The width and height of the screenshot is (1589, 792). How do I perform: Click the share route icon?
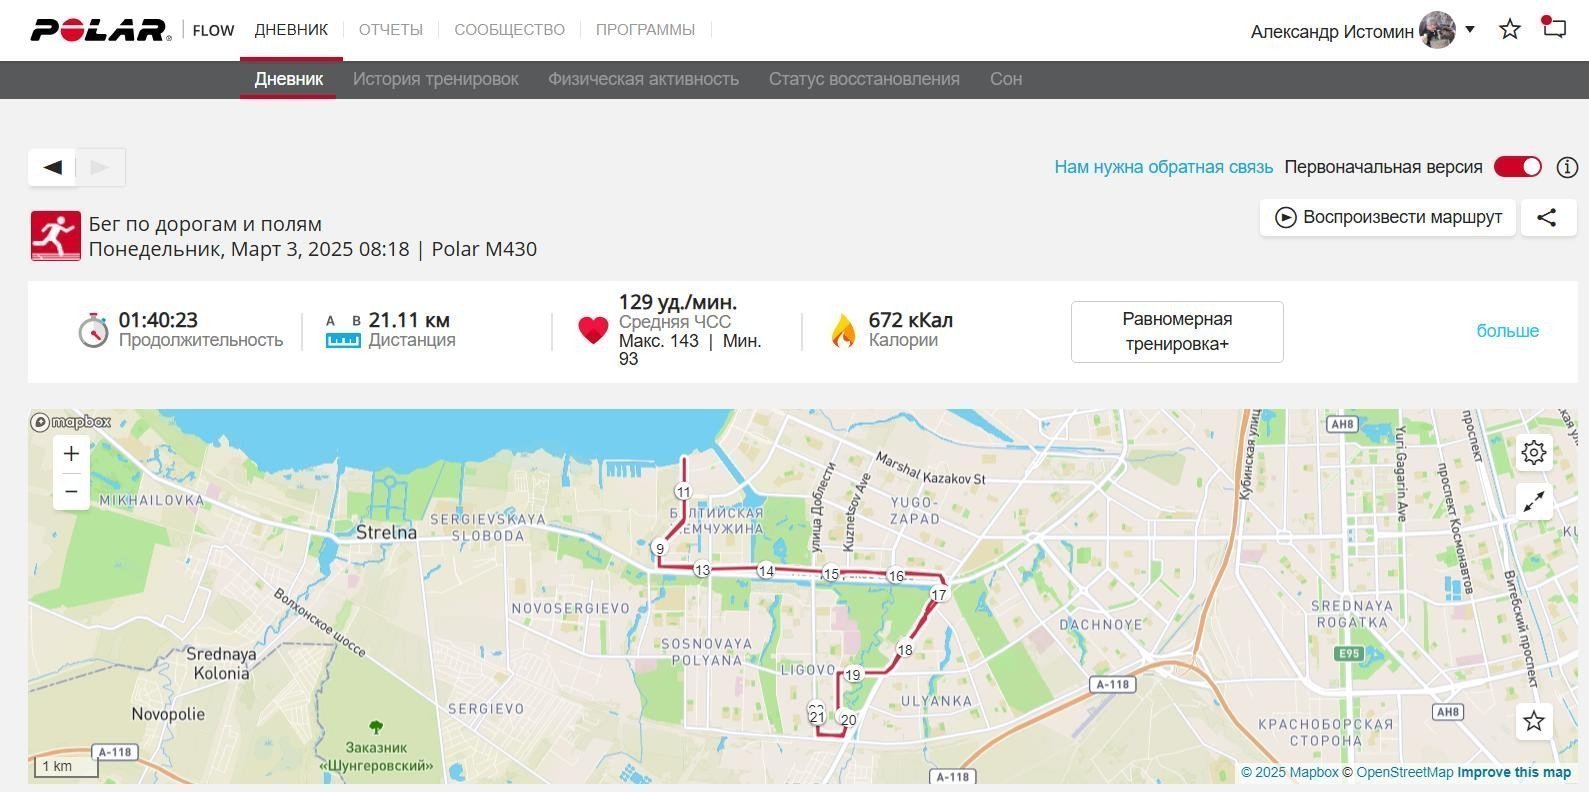click(x=1548, y=217)
